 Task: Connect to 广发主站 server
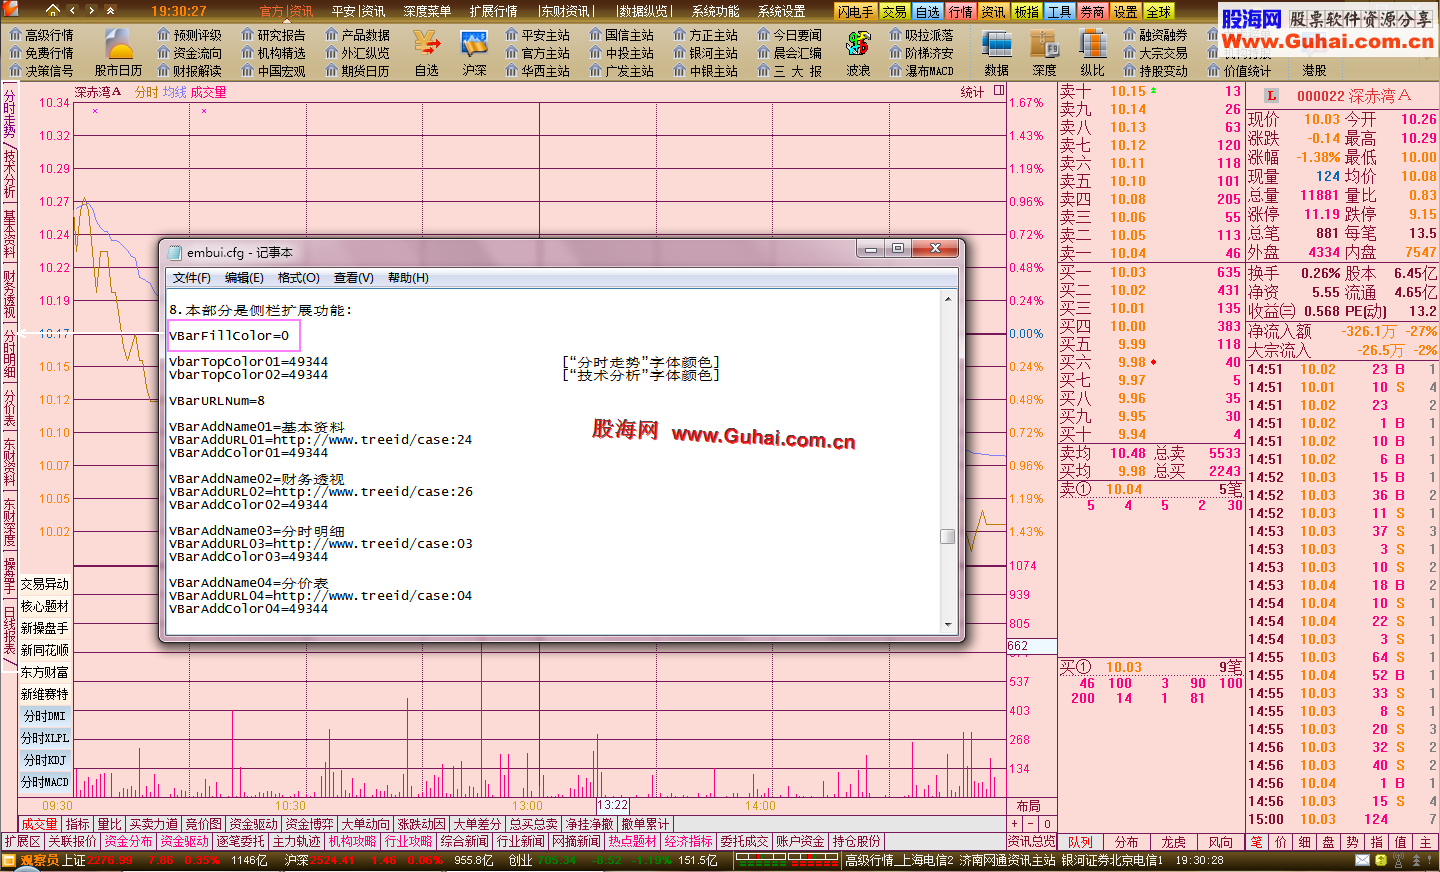point(621,71)
